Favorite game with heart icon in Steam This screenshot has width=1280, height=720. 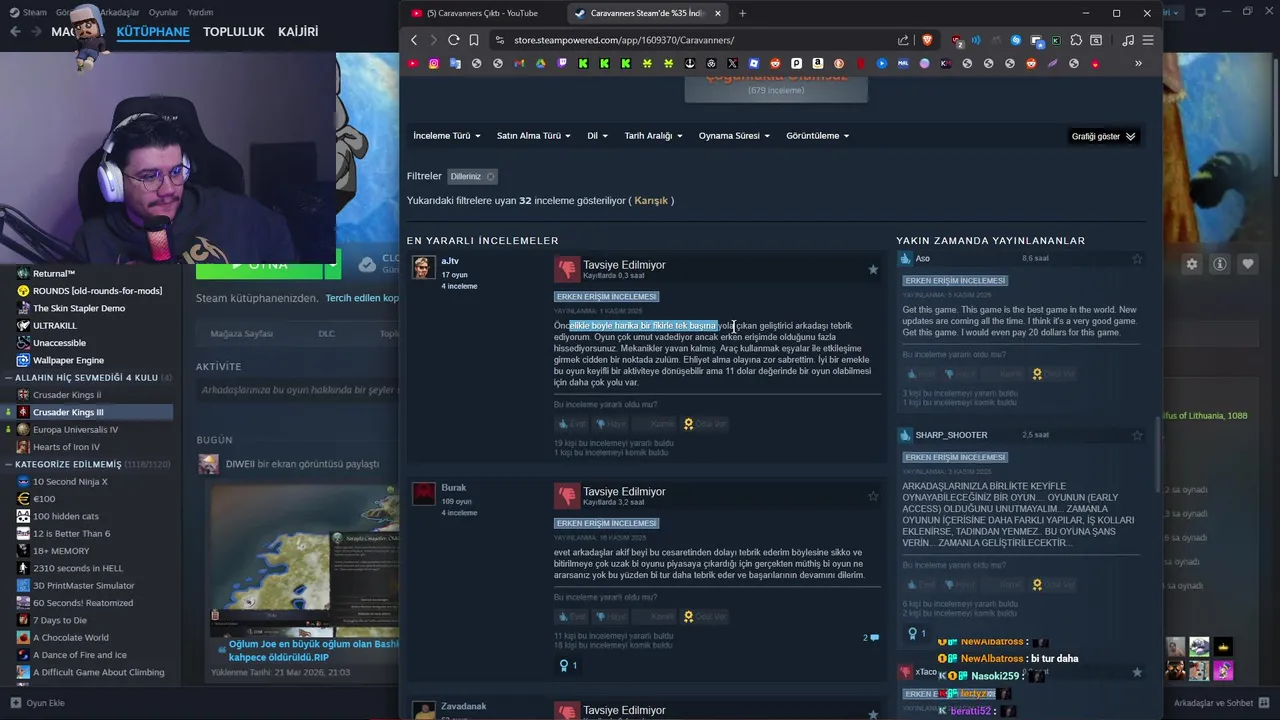tap(1247, 264)
